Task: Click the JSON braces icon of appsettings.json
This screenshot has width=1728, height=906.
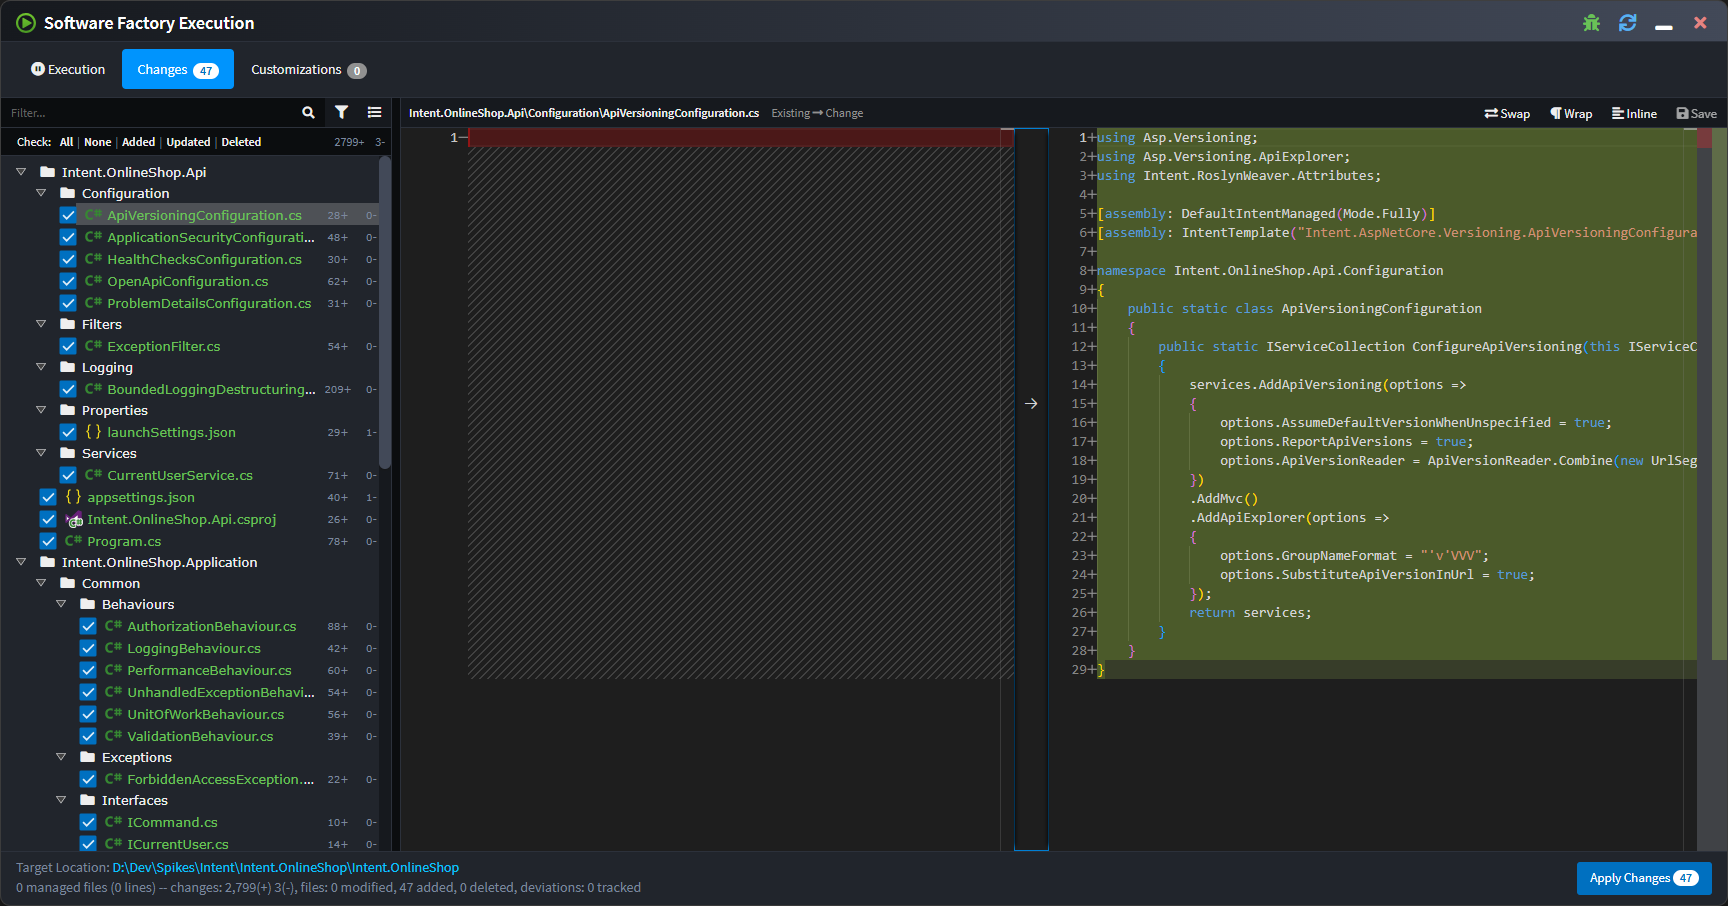Action: click(x=73, y=497)
